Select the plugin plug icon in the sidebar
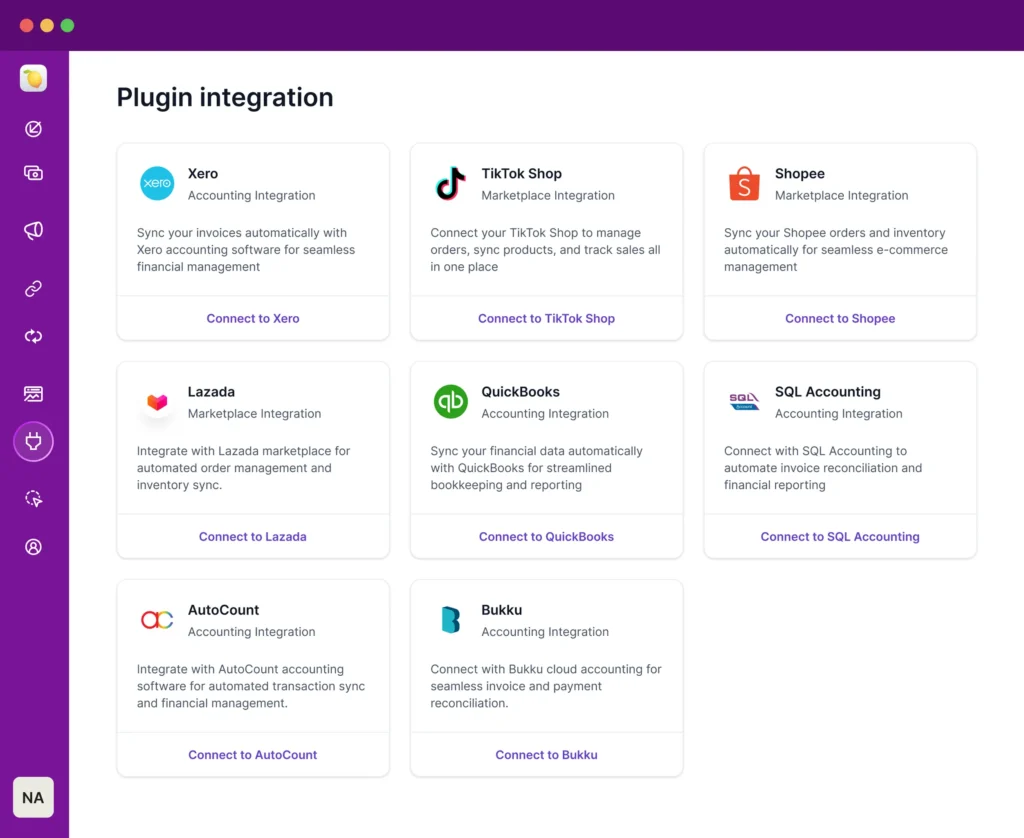Screen dimensions: 1024x838 click(33, 442)
